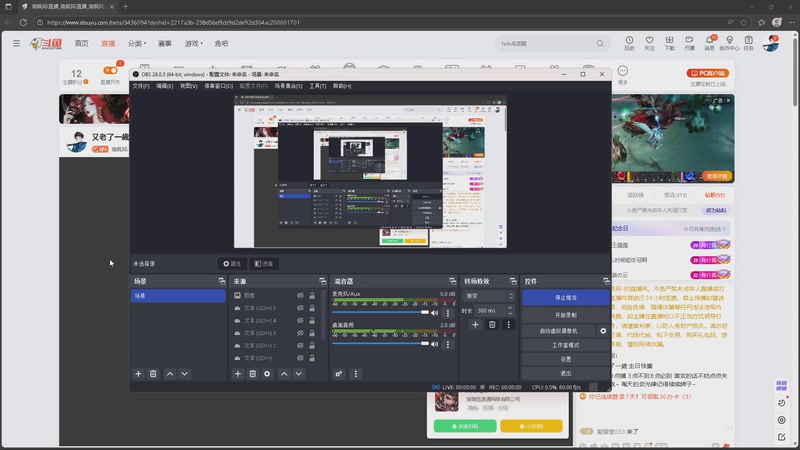Mute the 桌面音频 desktop audio channel
800x450 pixels.
[435, 344]
